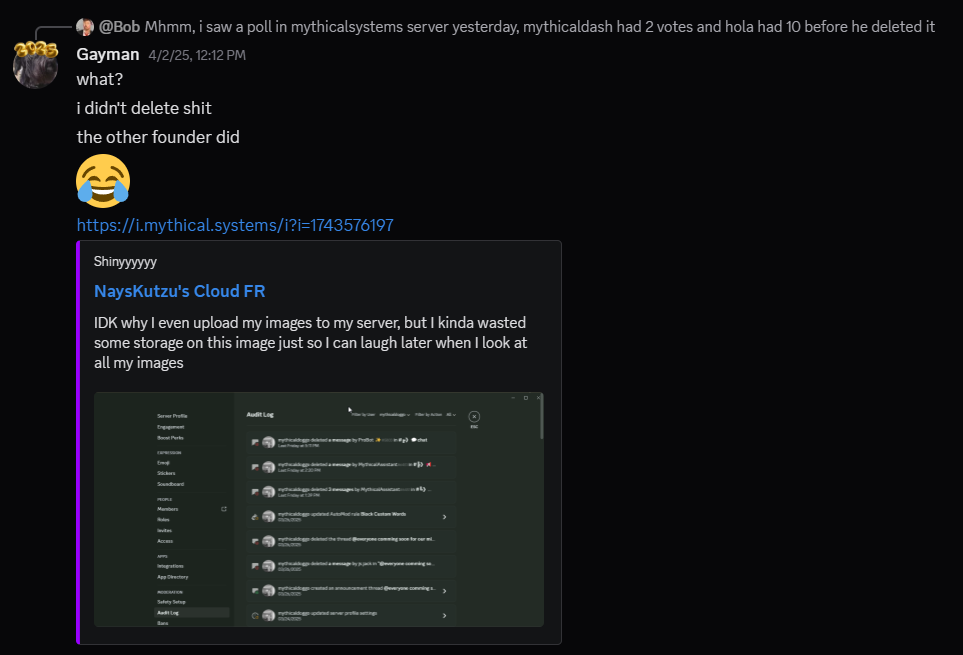Click the embedded audit log screenshot
This screenshot has width=963, height=655.
(318, 510)
